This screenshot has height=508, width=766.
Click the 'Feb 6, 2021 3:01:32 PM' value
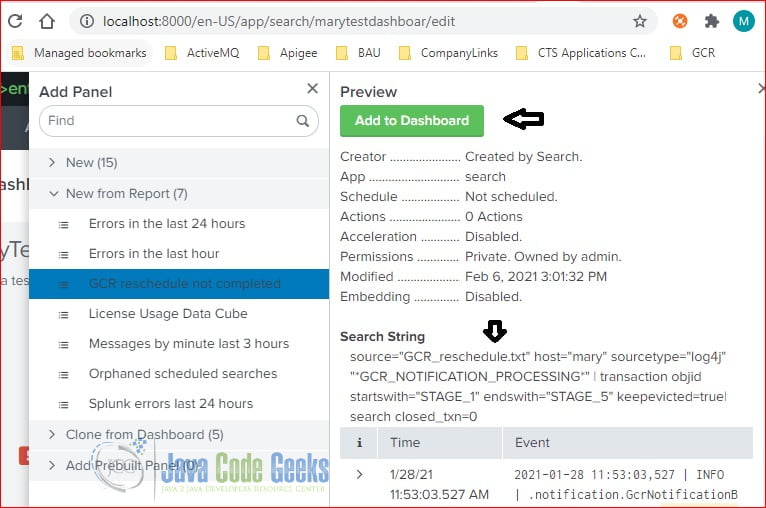pyautogui.click(x=536, y=276)
